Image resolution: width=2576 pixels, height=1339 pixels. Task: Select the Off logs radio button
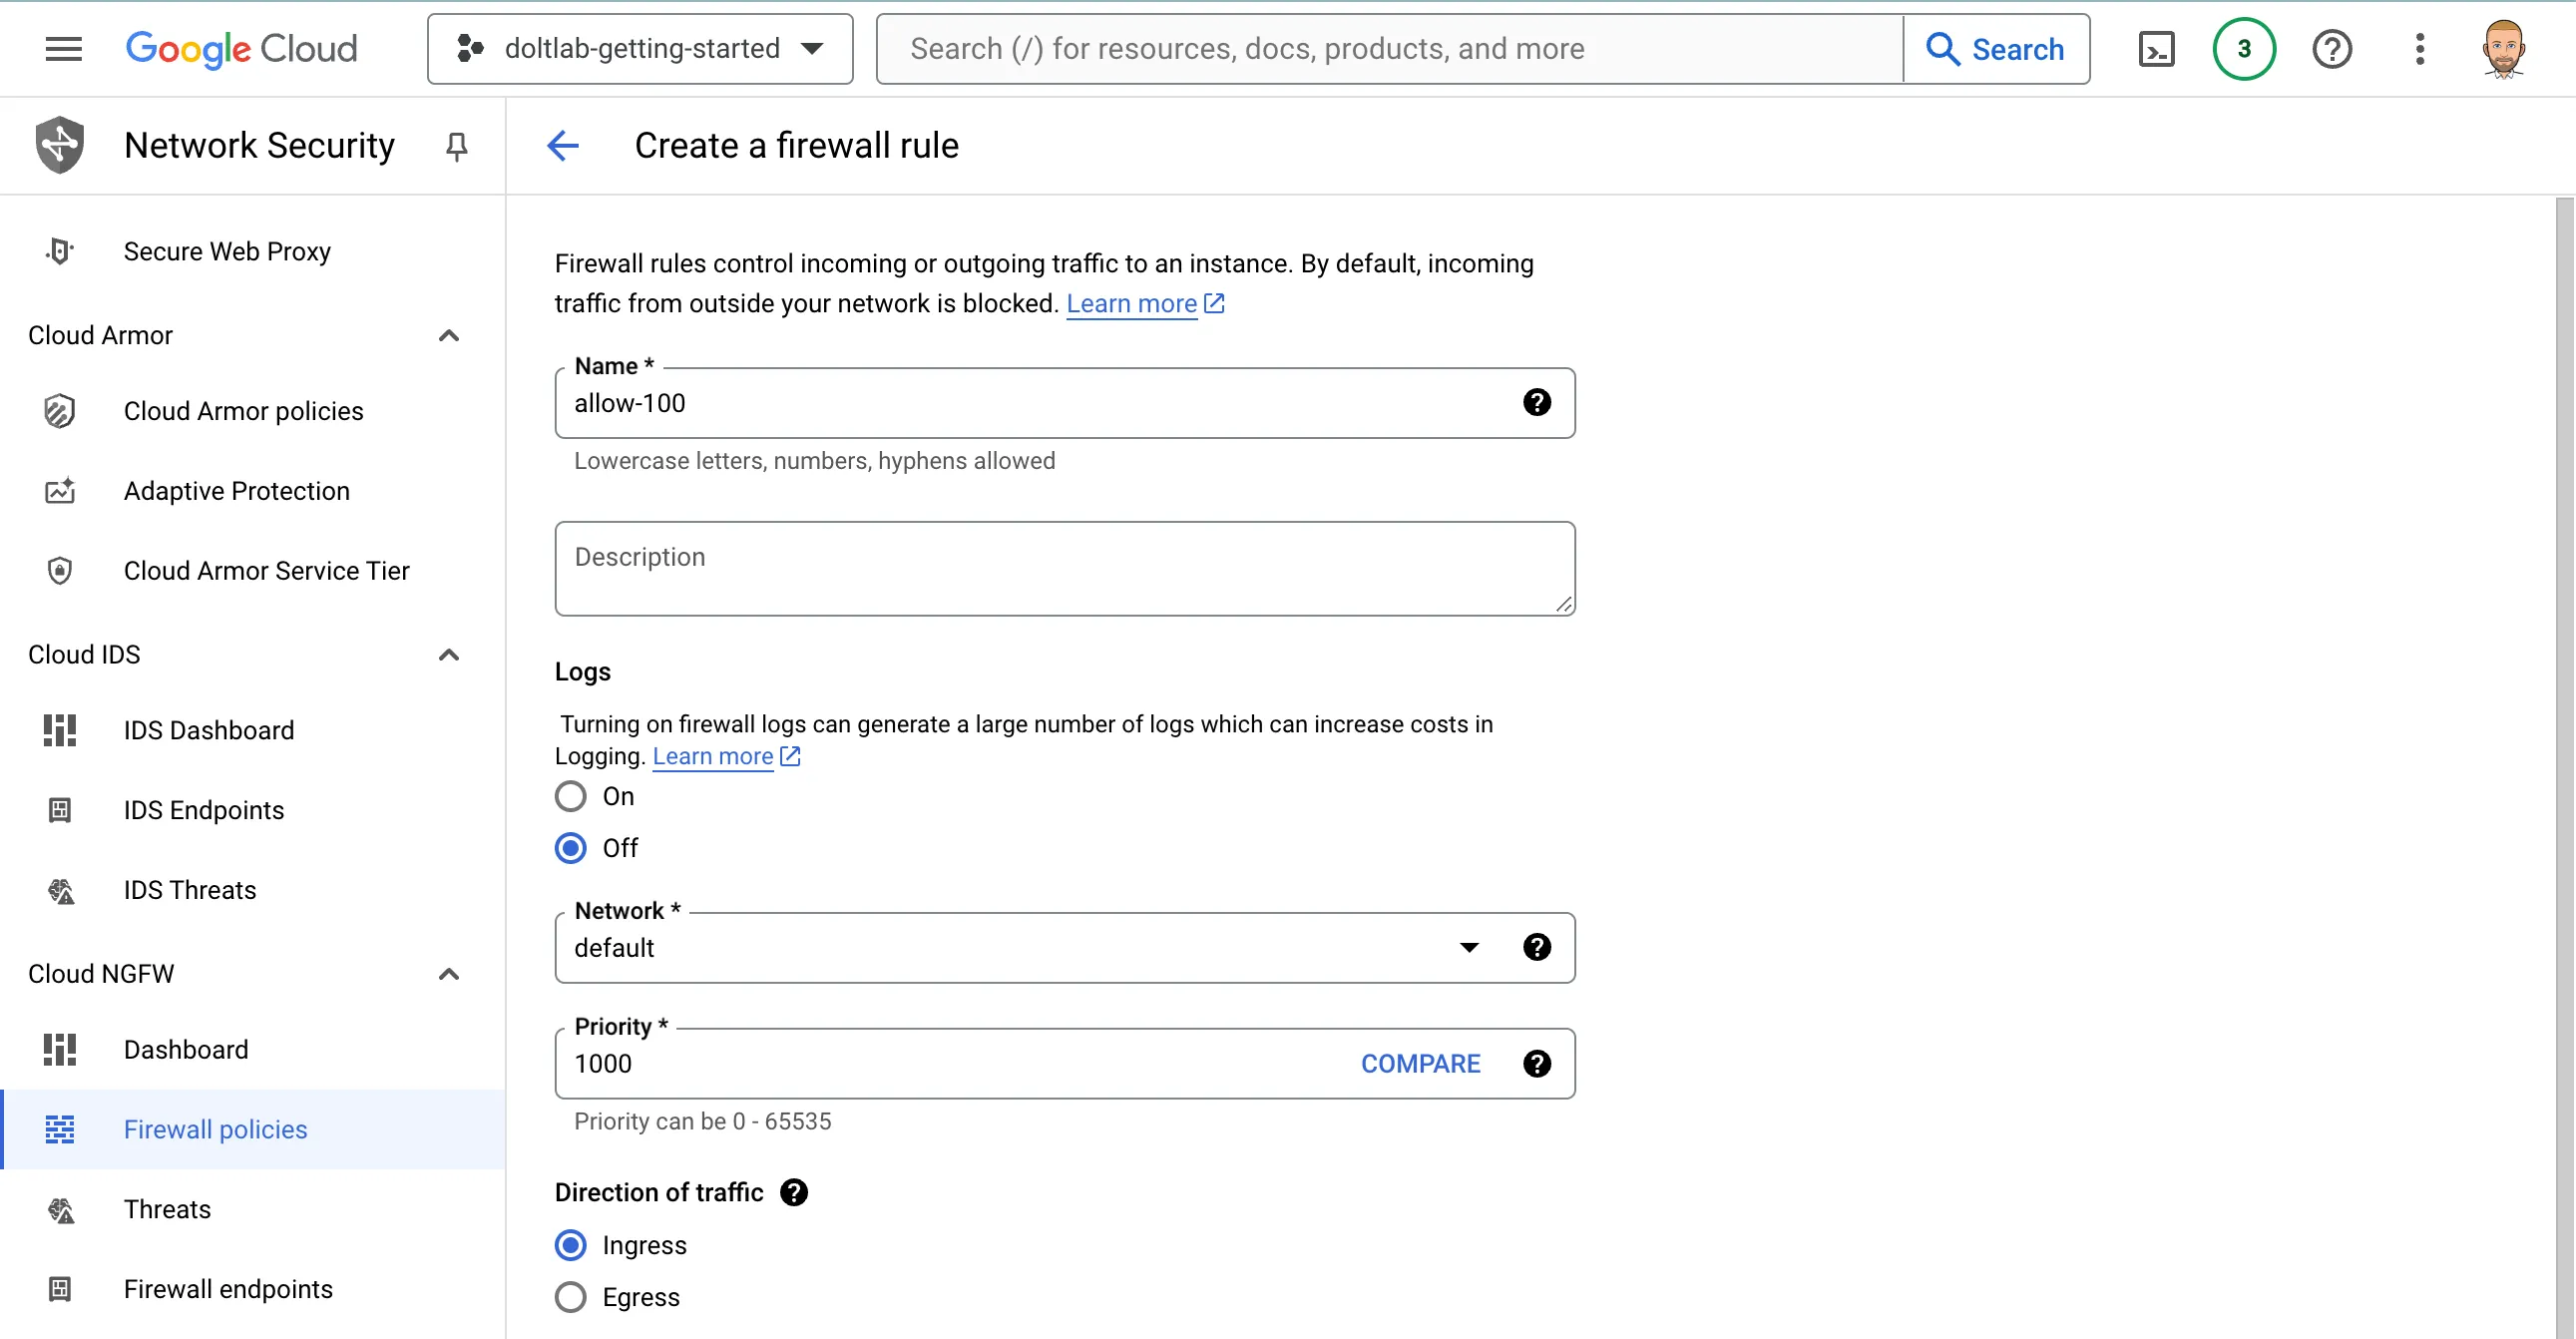point(571,848)
